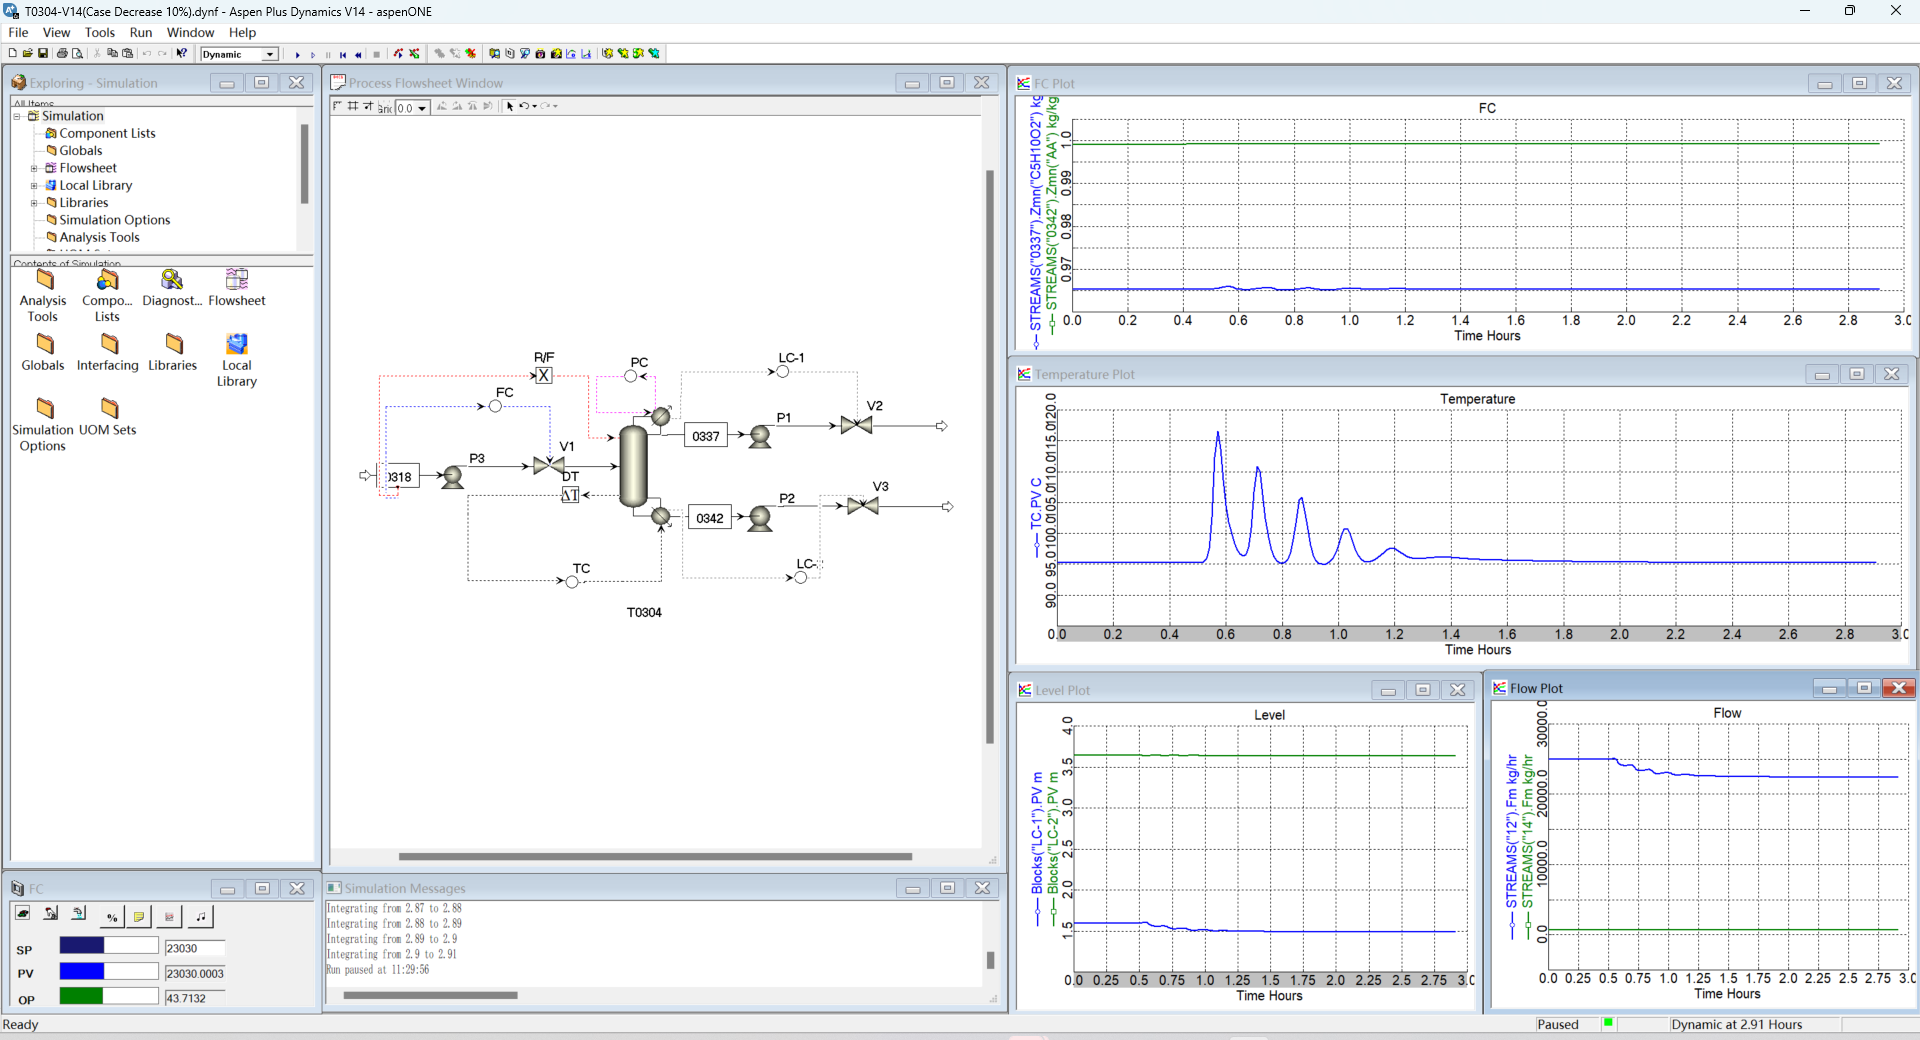
Task: Click the SP dark blue setpoint bar
Action: (x=82, y=946)
